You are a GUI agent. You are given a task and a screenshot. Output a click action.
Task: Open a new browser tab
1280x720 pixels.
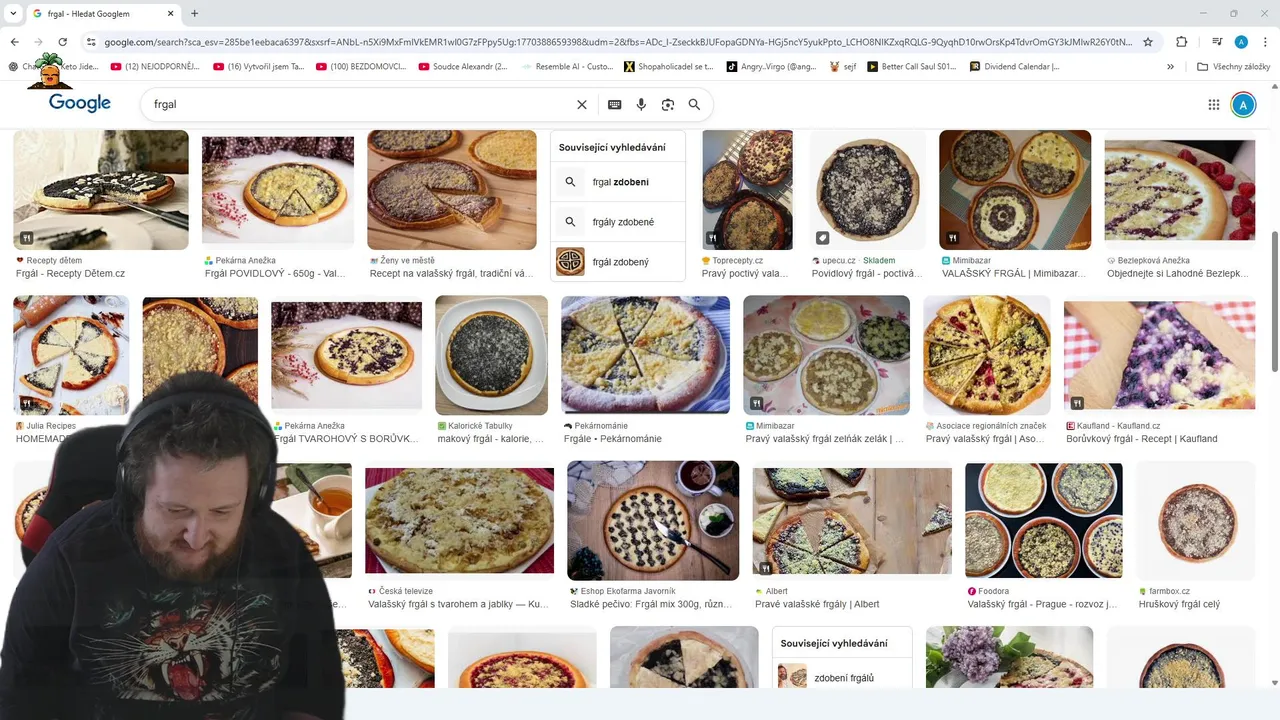click(x=194, y=13)
